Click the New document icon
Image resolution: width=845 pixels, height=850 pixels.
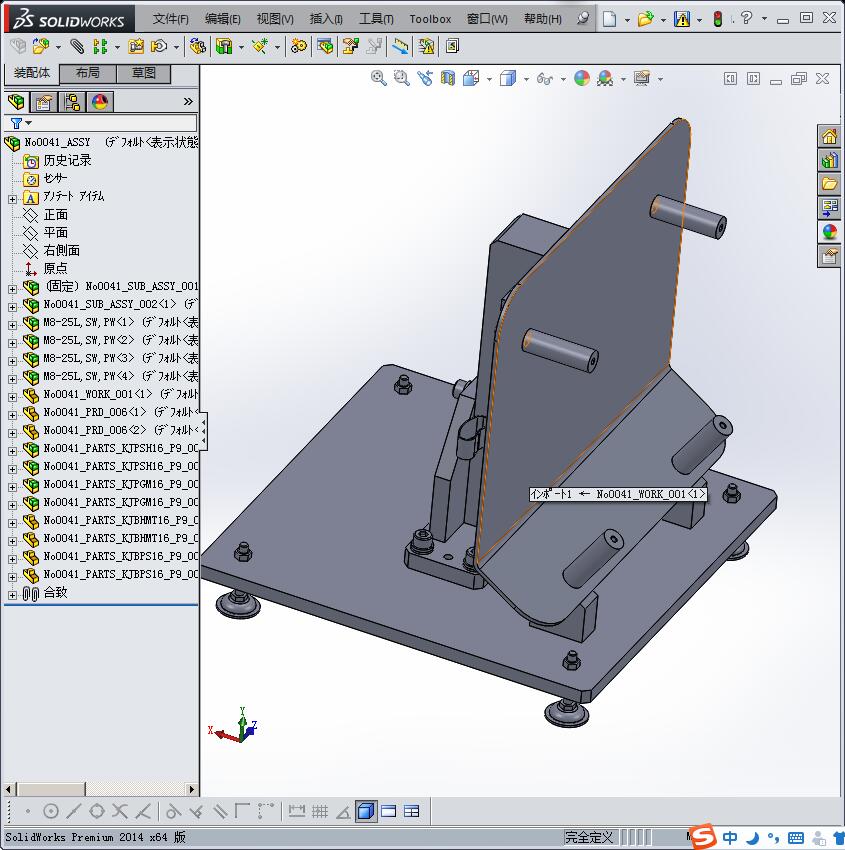coord(609,19)
